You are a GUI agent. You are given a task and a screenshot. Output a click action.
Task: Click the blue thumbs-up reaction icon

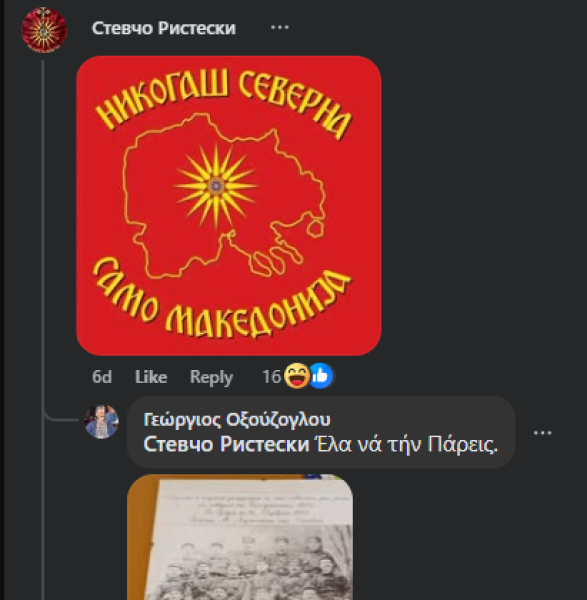pos(321,376)
